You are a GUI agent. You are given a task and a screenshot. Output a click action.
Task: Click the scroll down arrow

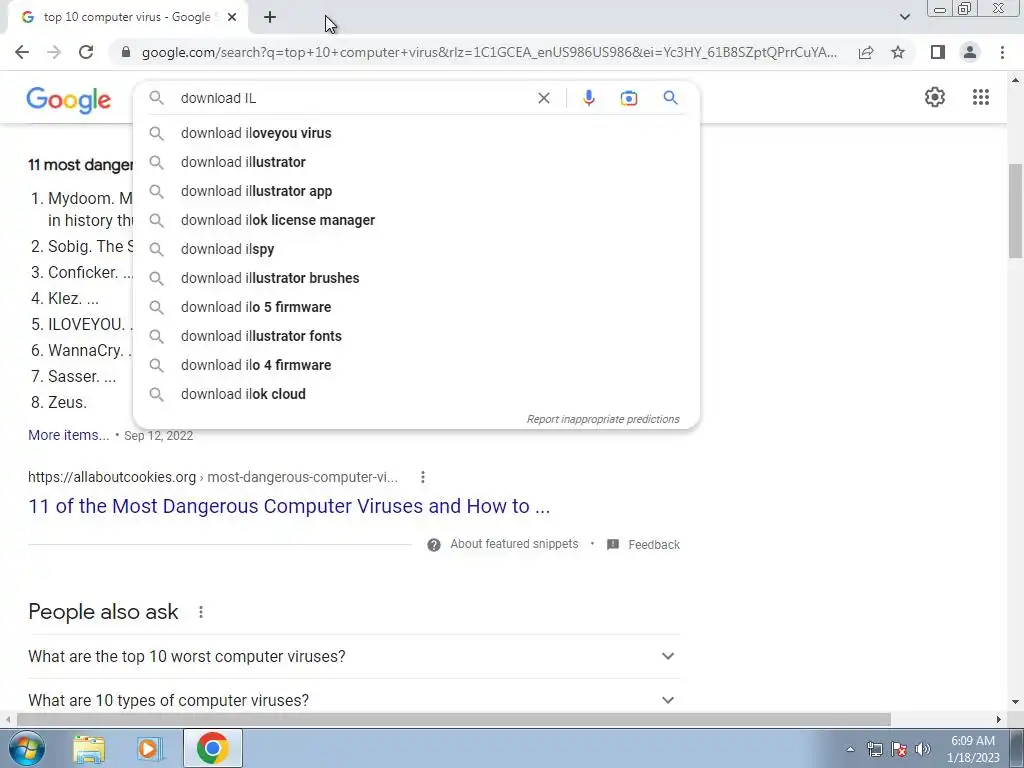pyautogui.click(x=1015, y=703)
